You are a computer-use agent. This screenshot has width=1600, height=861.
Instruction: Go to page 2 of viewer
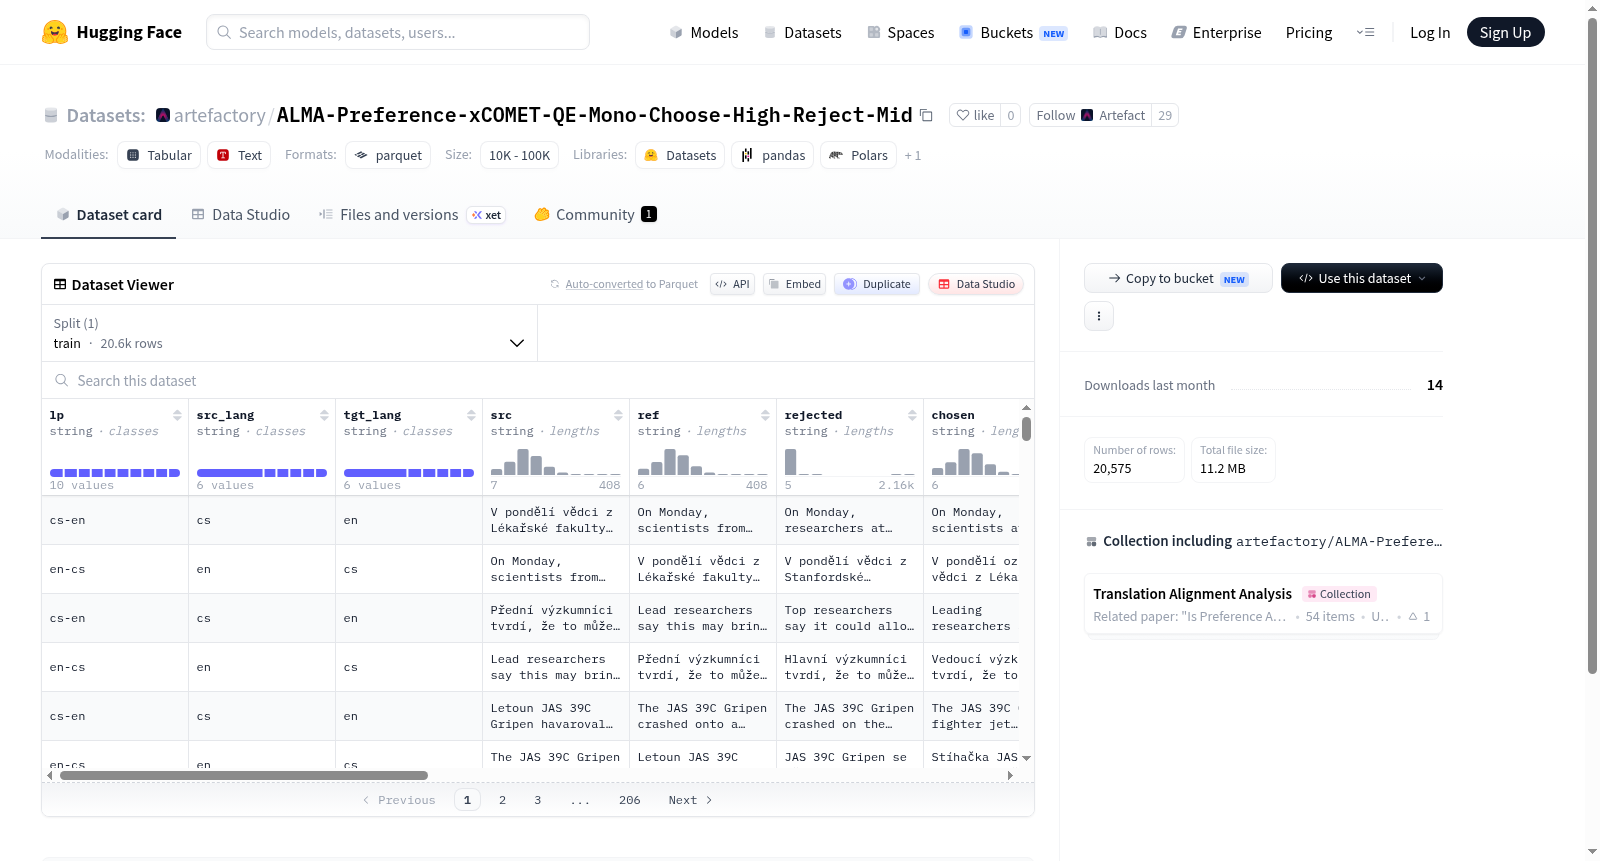pos(502,800)
